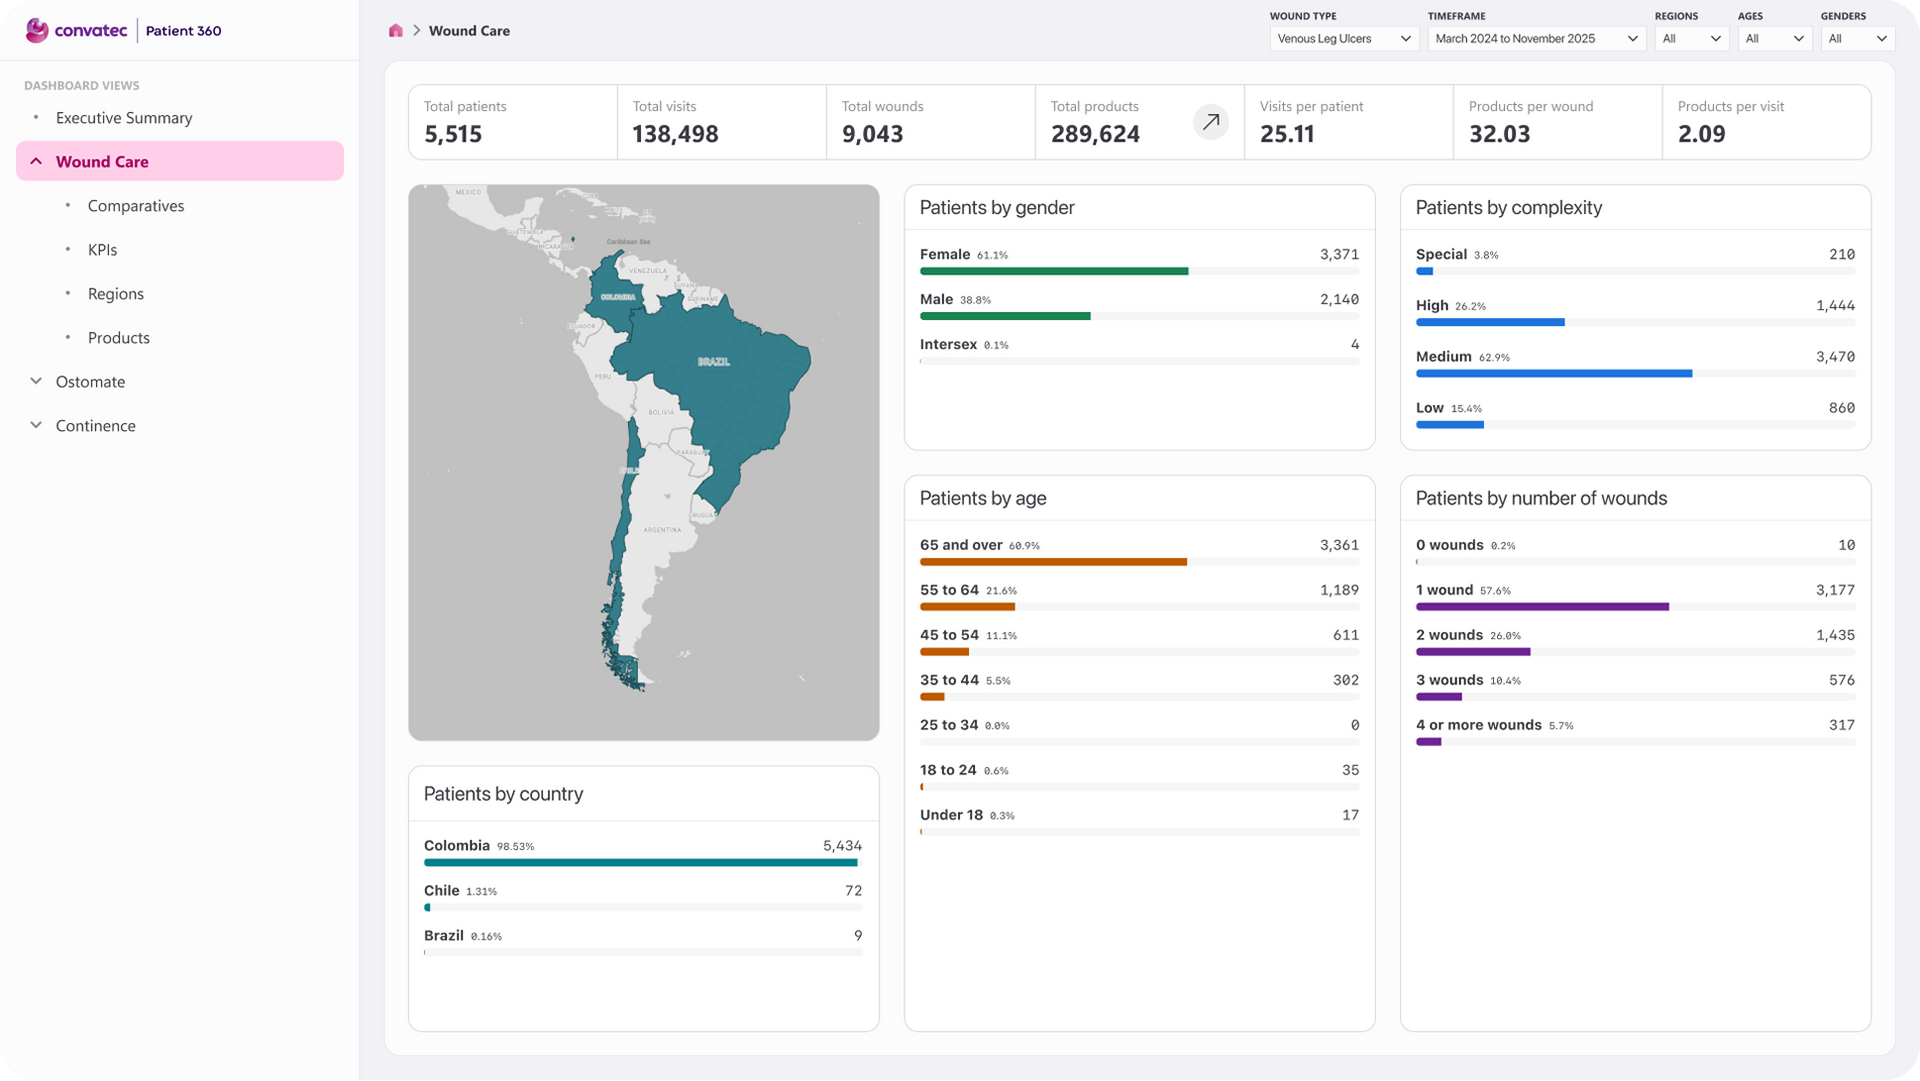
Task: Go to Executive Summary view
Action: pyautogui.click(x=124, y=118)
